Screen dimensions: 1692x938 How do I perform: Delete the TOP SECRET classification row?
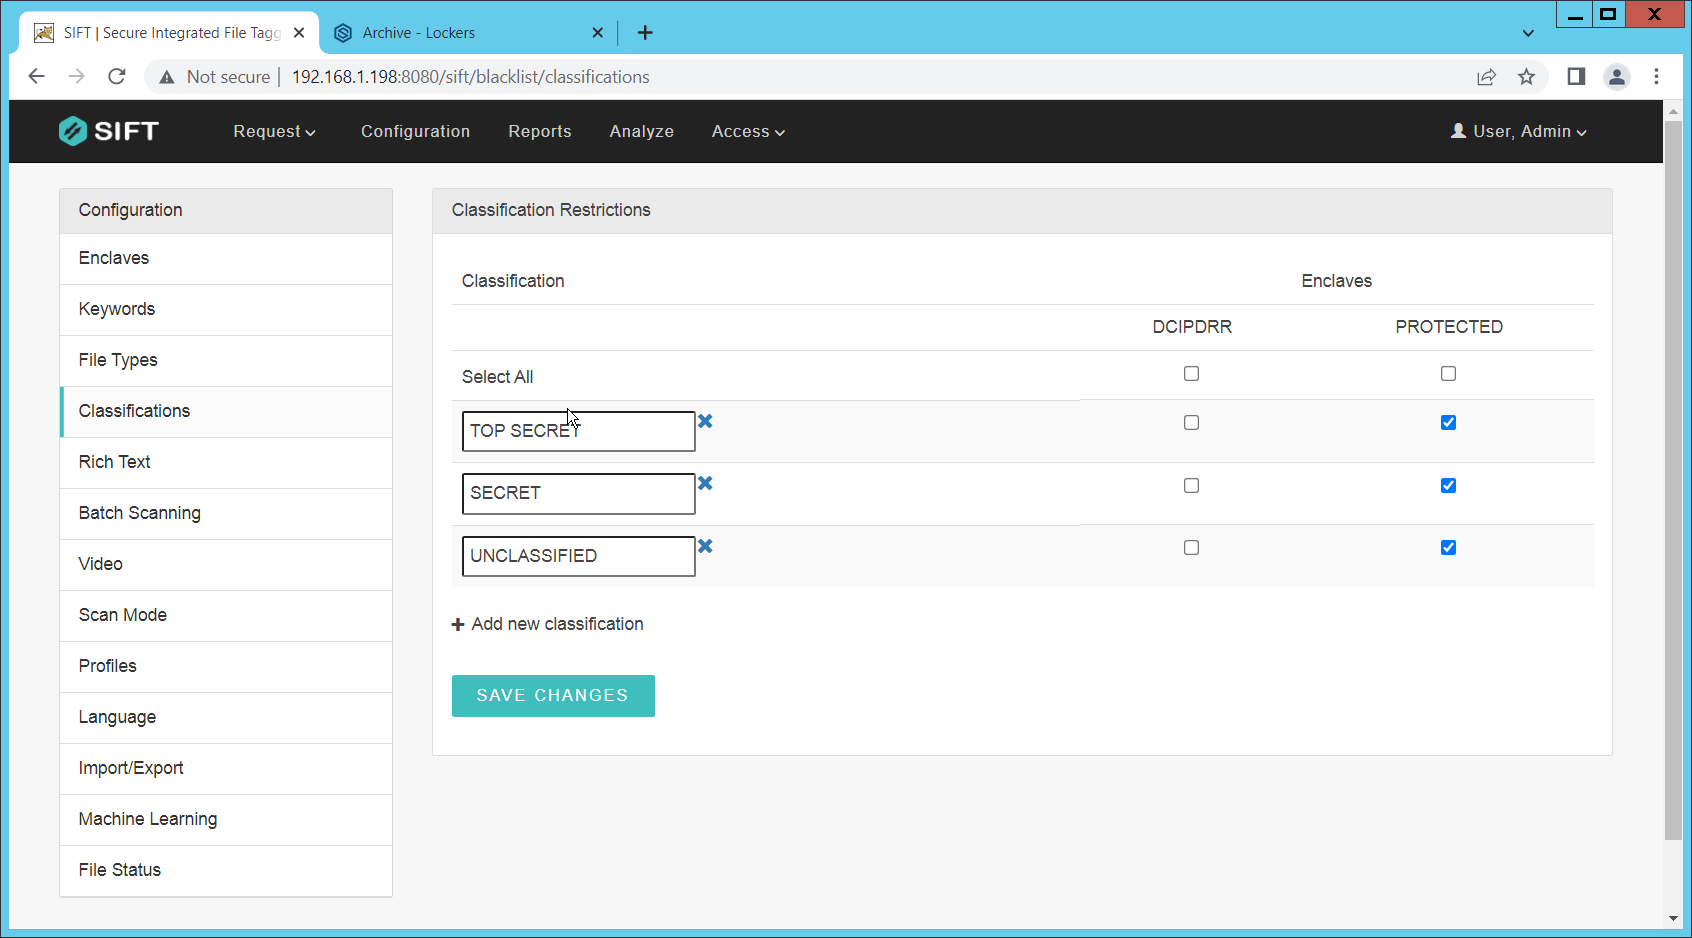click(x=705, y=421)
